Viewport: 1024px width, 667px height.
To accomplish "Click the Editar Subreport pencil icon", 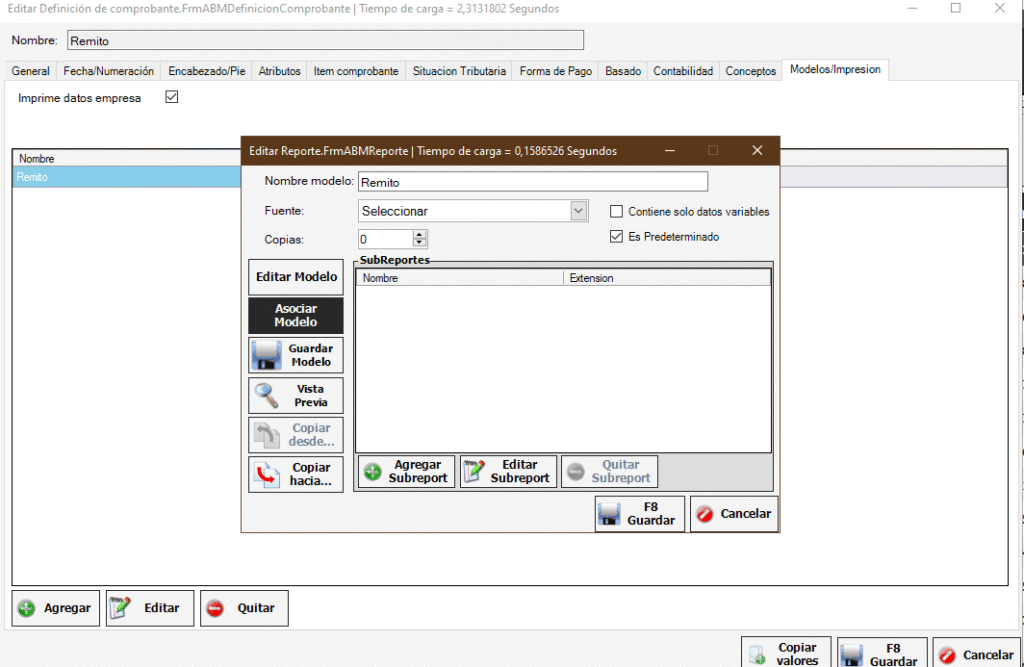I will point(474,472).
